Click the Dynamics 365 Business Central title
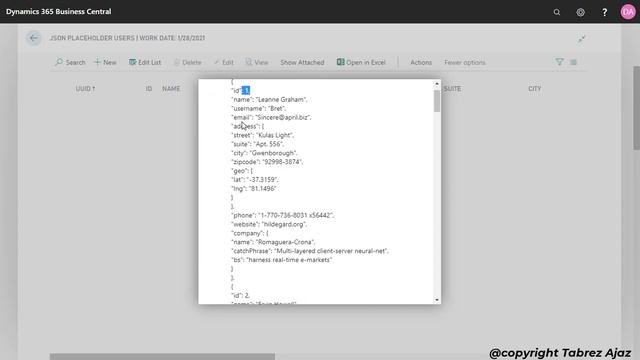The height and width of the screenshot is (360, 640). (x=58, y=11)
